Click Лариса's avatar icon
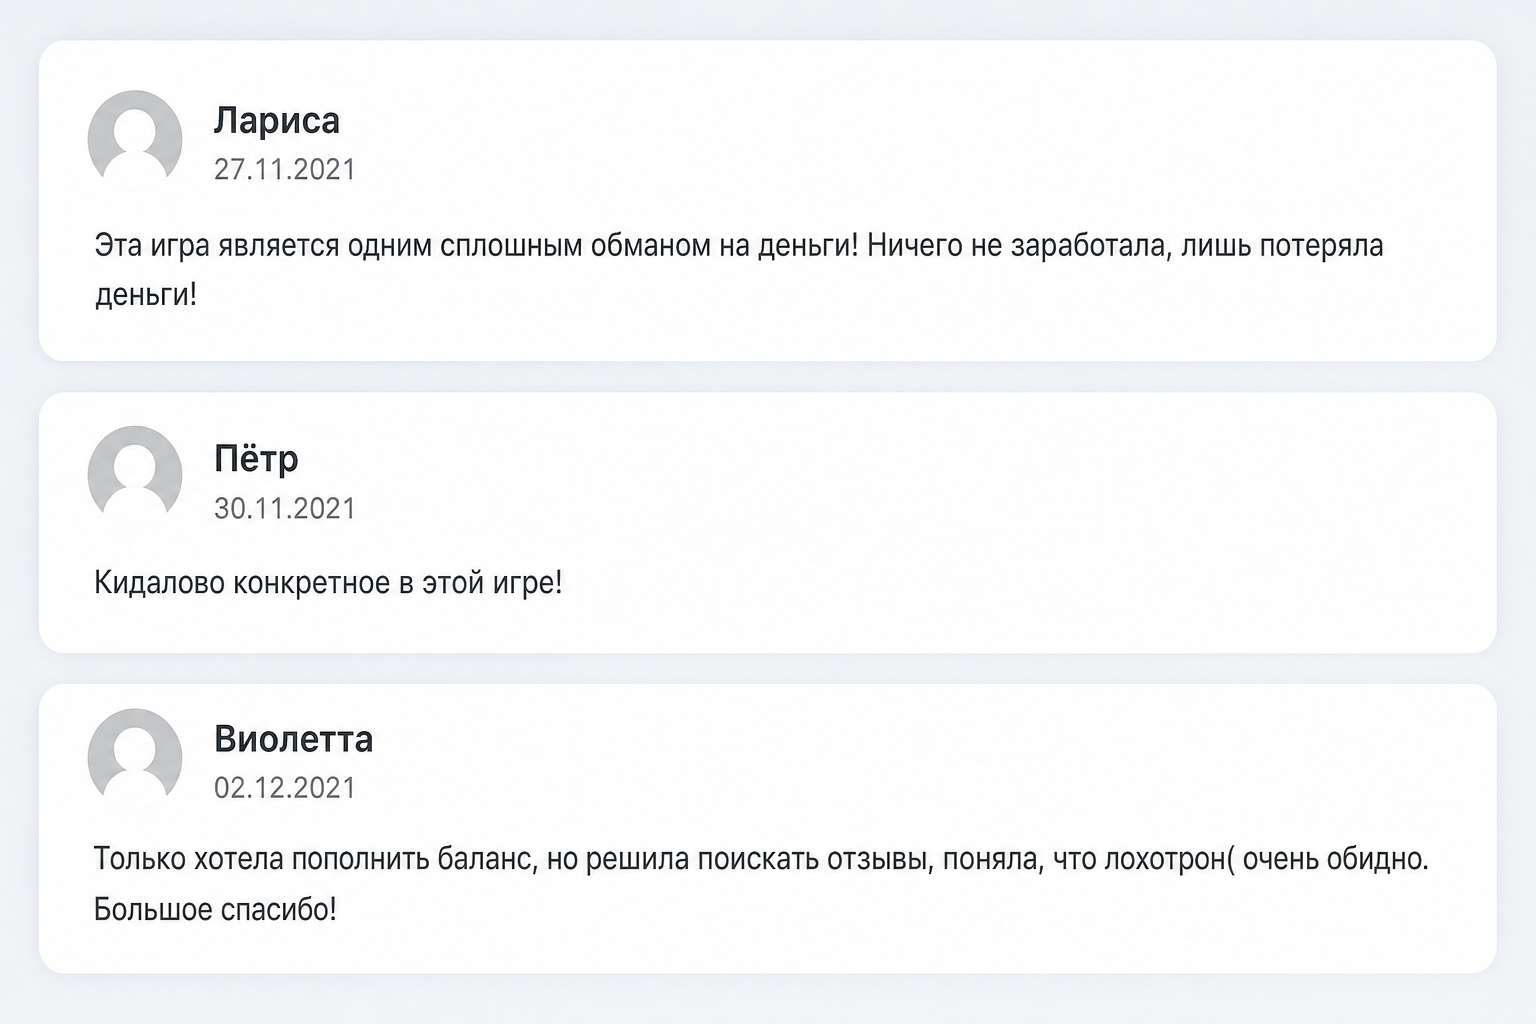 pos(135,137)
